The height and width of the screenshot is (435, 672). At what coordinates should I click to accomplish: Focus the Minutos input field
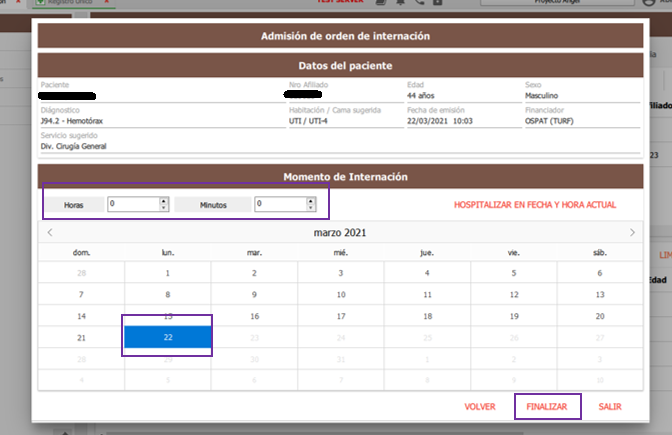[279, 204]
